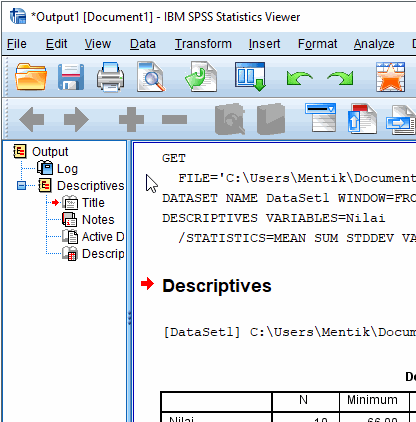The image size is (416, 422).
Task: Click the N column header in table
Action: coord(303,400)
